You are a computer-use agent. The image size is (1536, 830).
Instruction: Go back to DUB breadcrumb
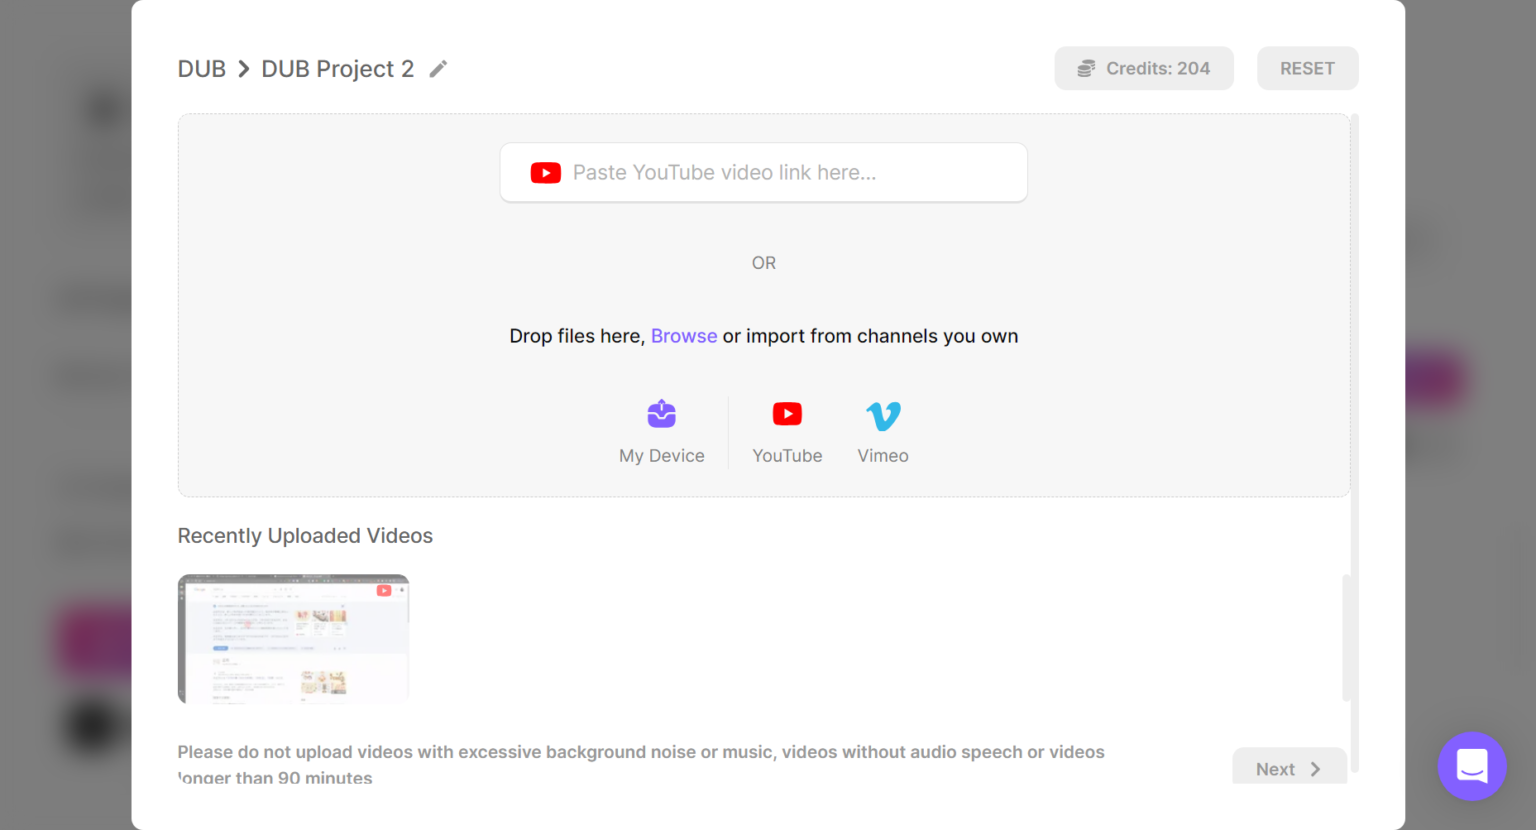[202, 69]
